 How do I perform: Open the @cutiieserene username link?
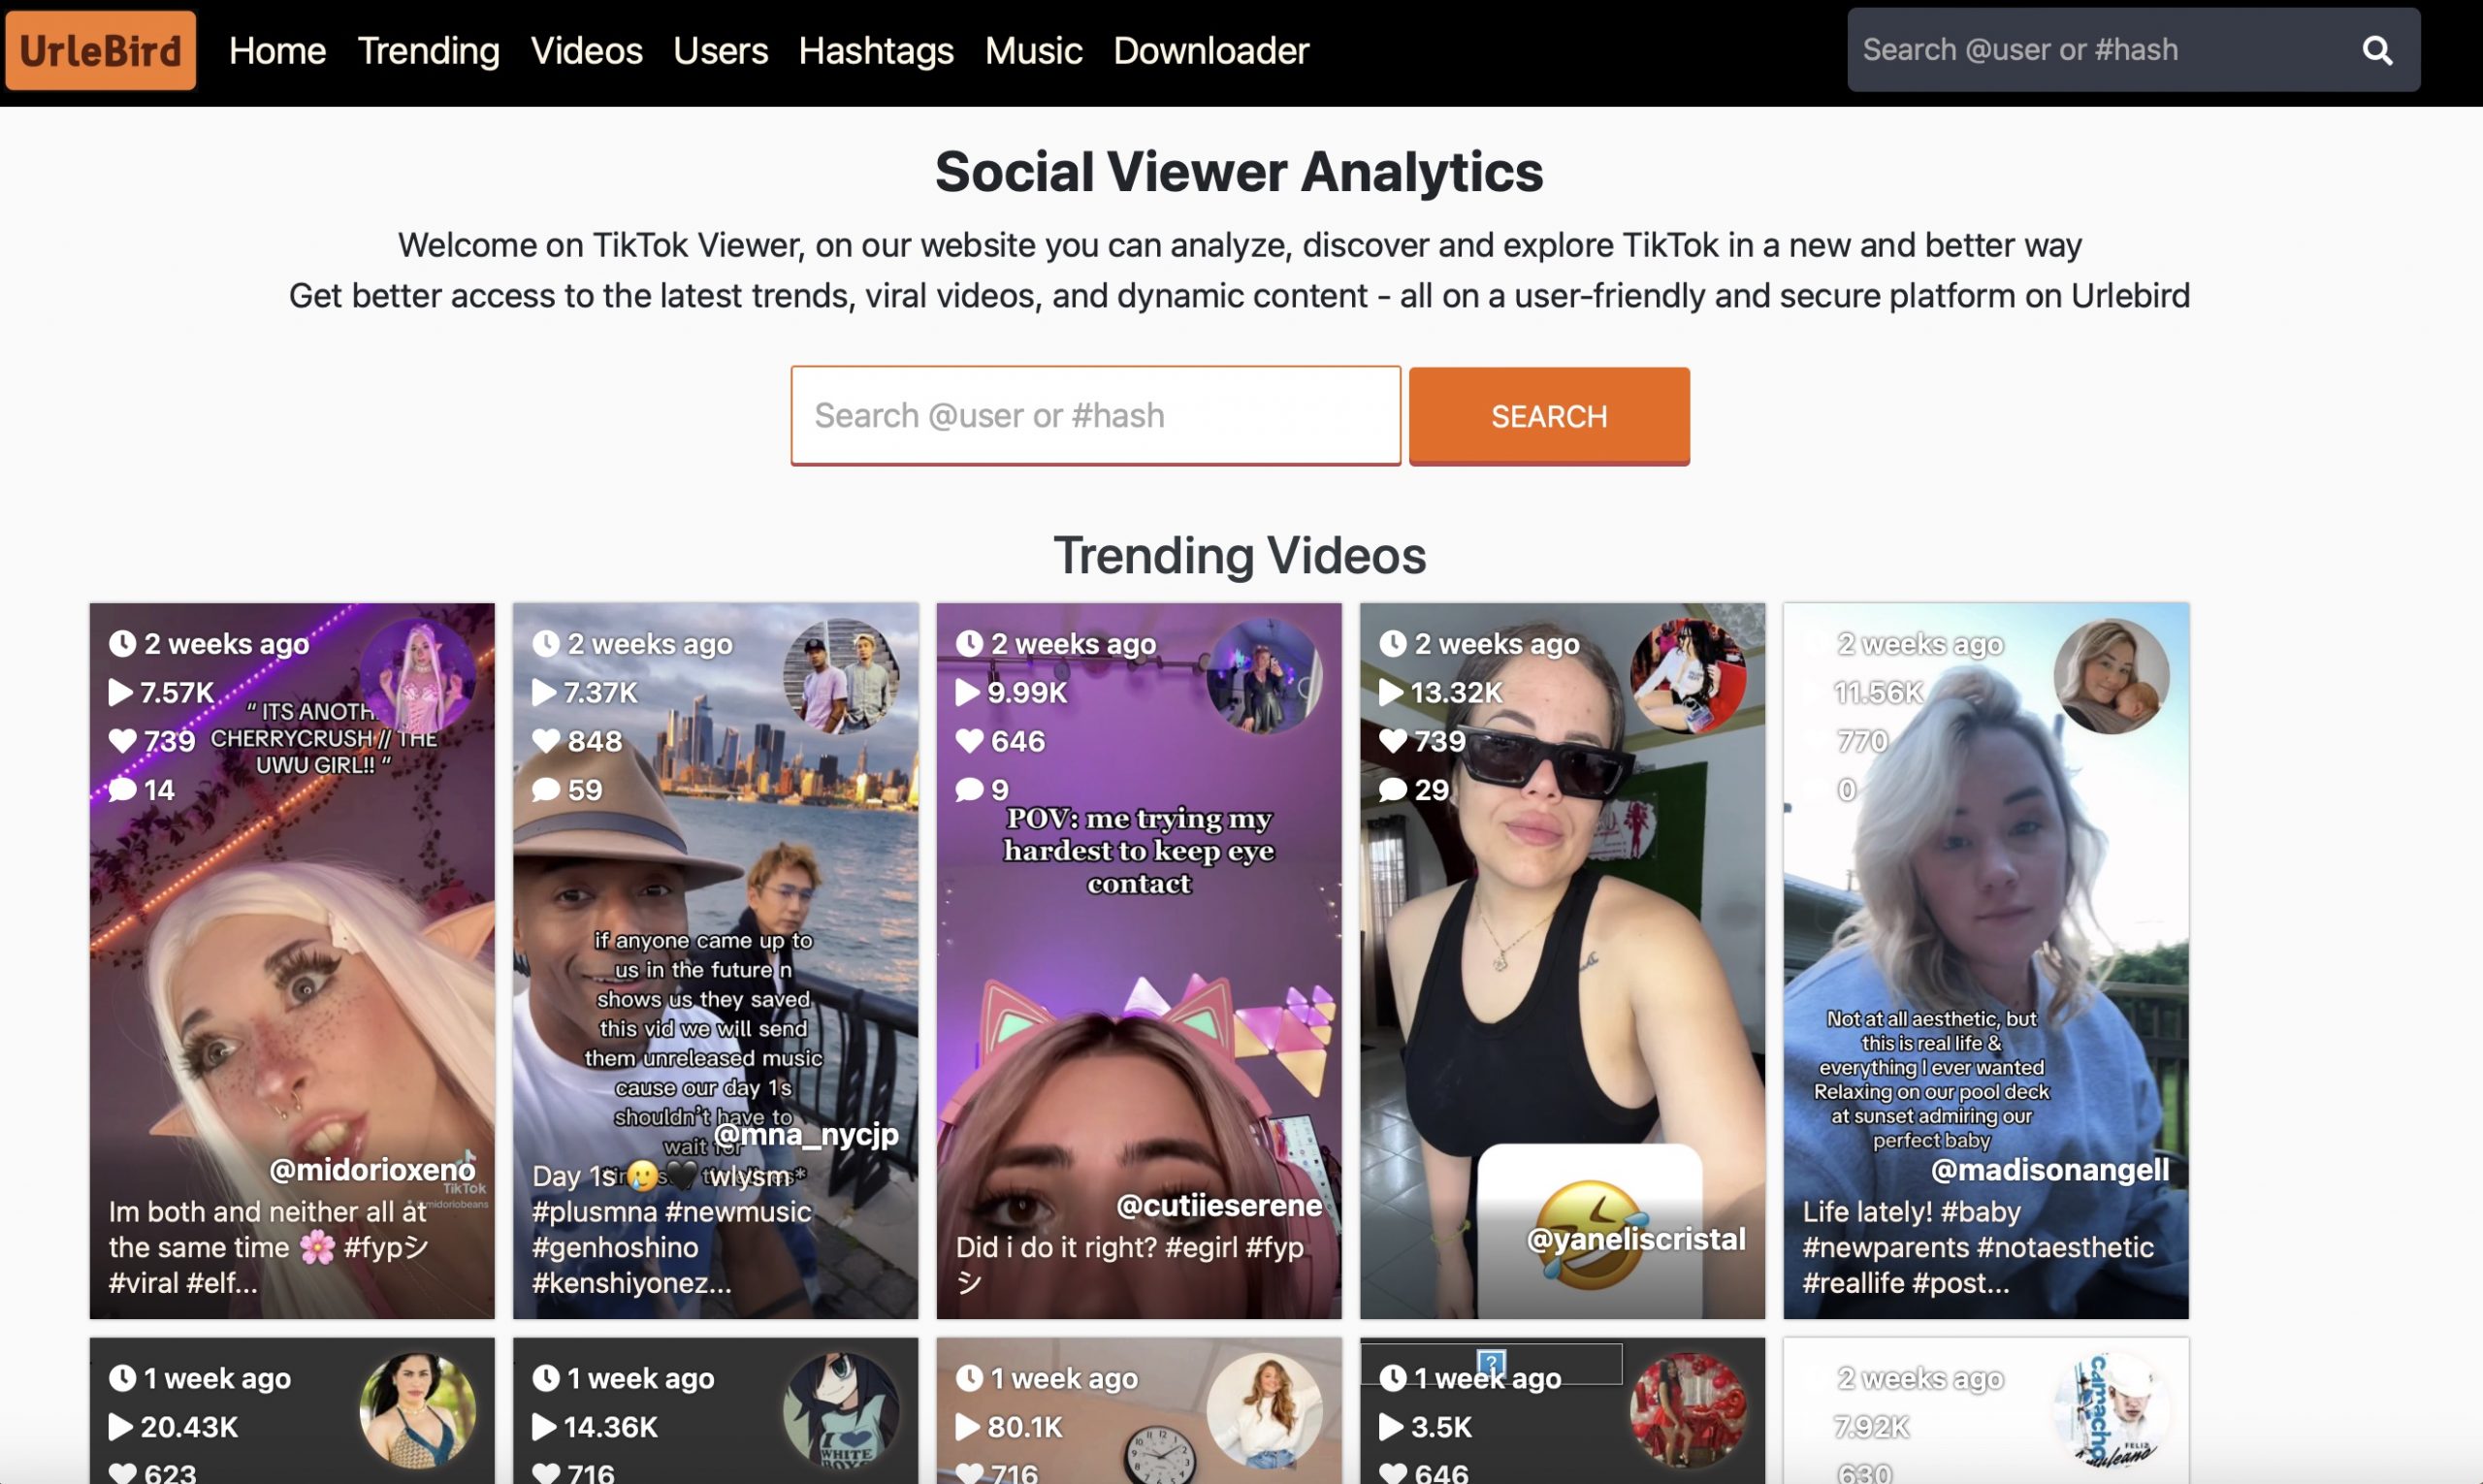(x=1219, y=1205)
